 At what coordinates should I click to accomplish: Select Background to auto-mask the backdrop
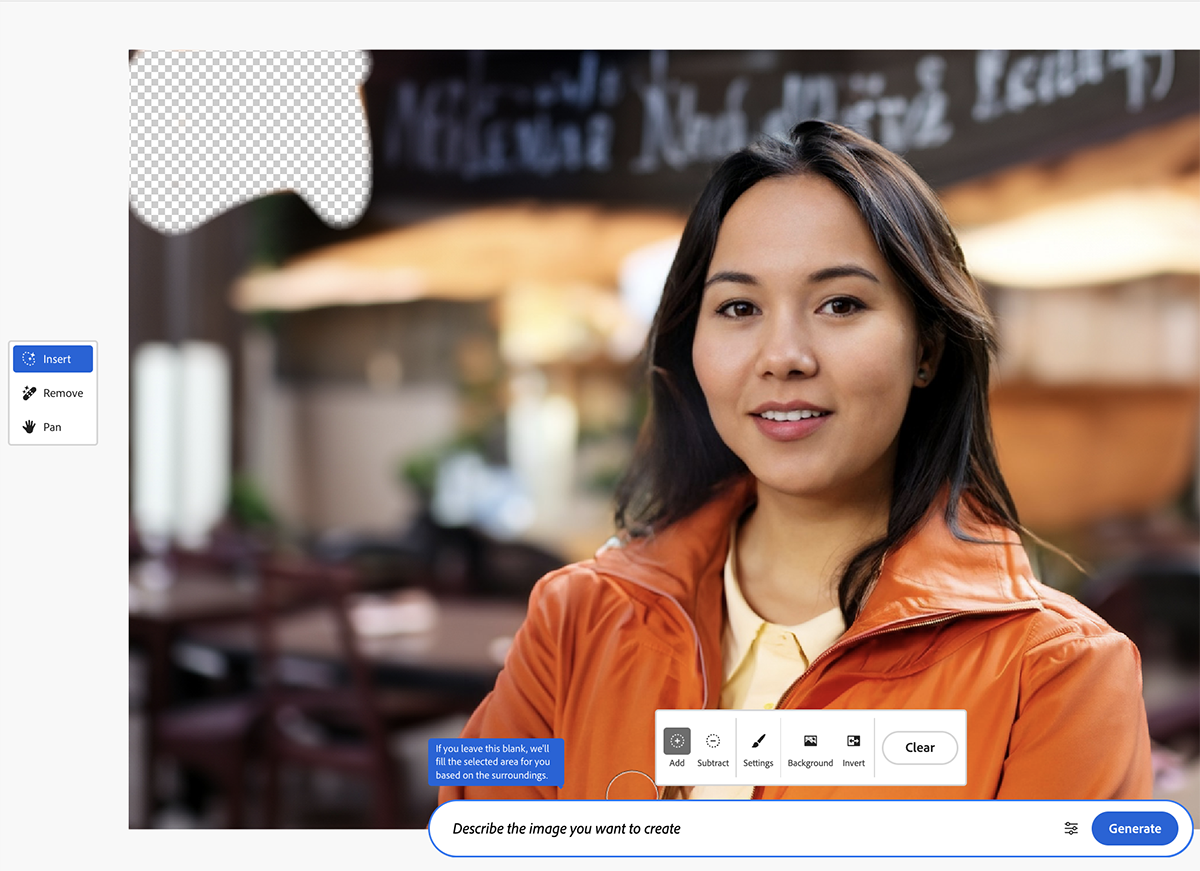click(810, 747)
